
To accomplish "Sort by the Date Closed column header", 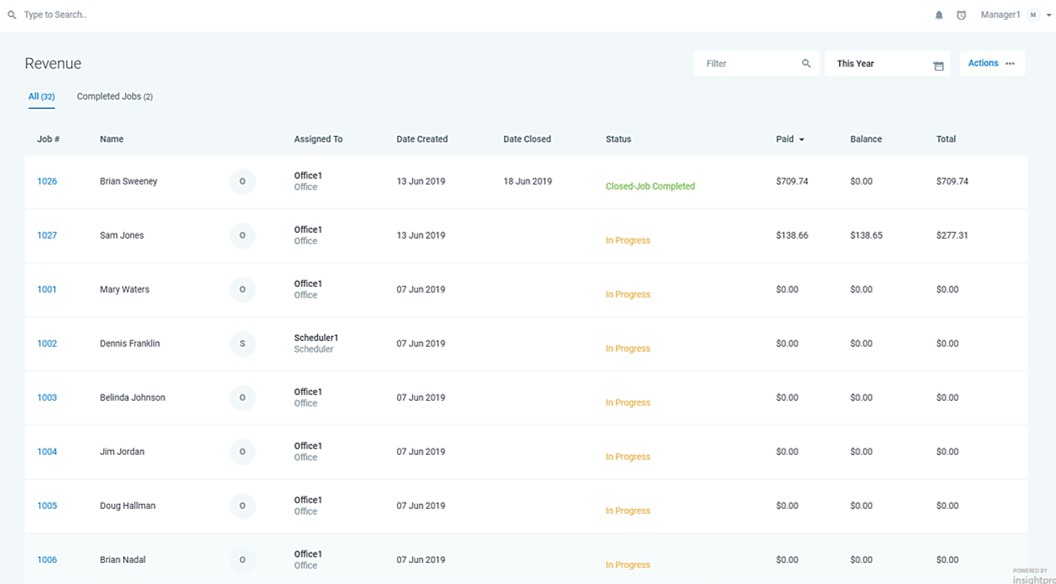I will (x=527, y=139).
